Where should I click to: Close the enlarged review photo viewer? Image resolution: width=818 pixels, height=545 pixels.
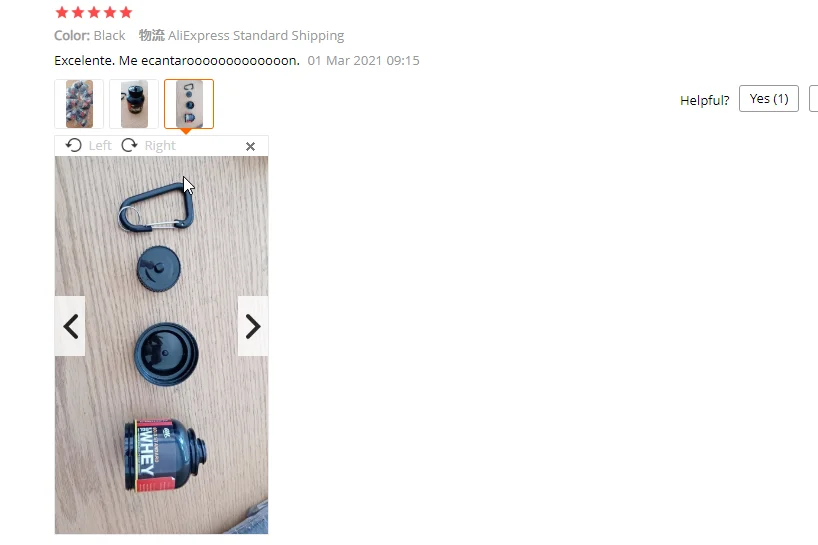250,147
